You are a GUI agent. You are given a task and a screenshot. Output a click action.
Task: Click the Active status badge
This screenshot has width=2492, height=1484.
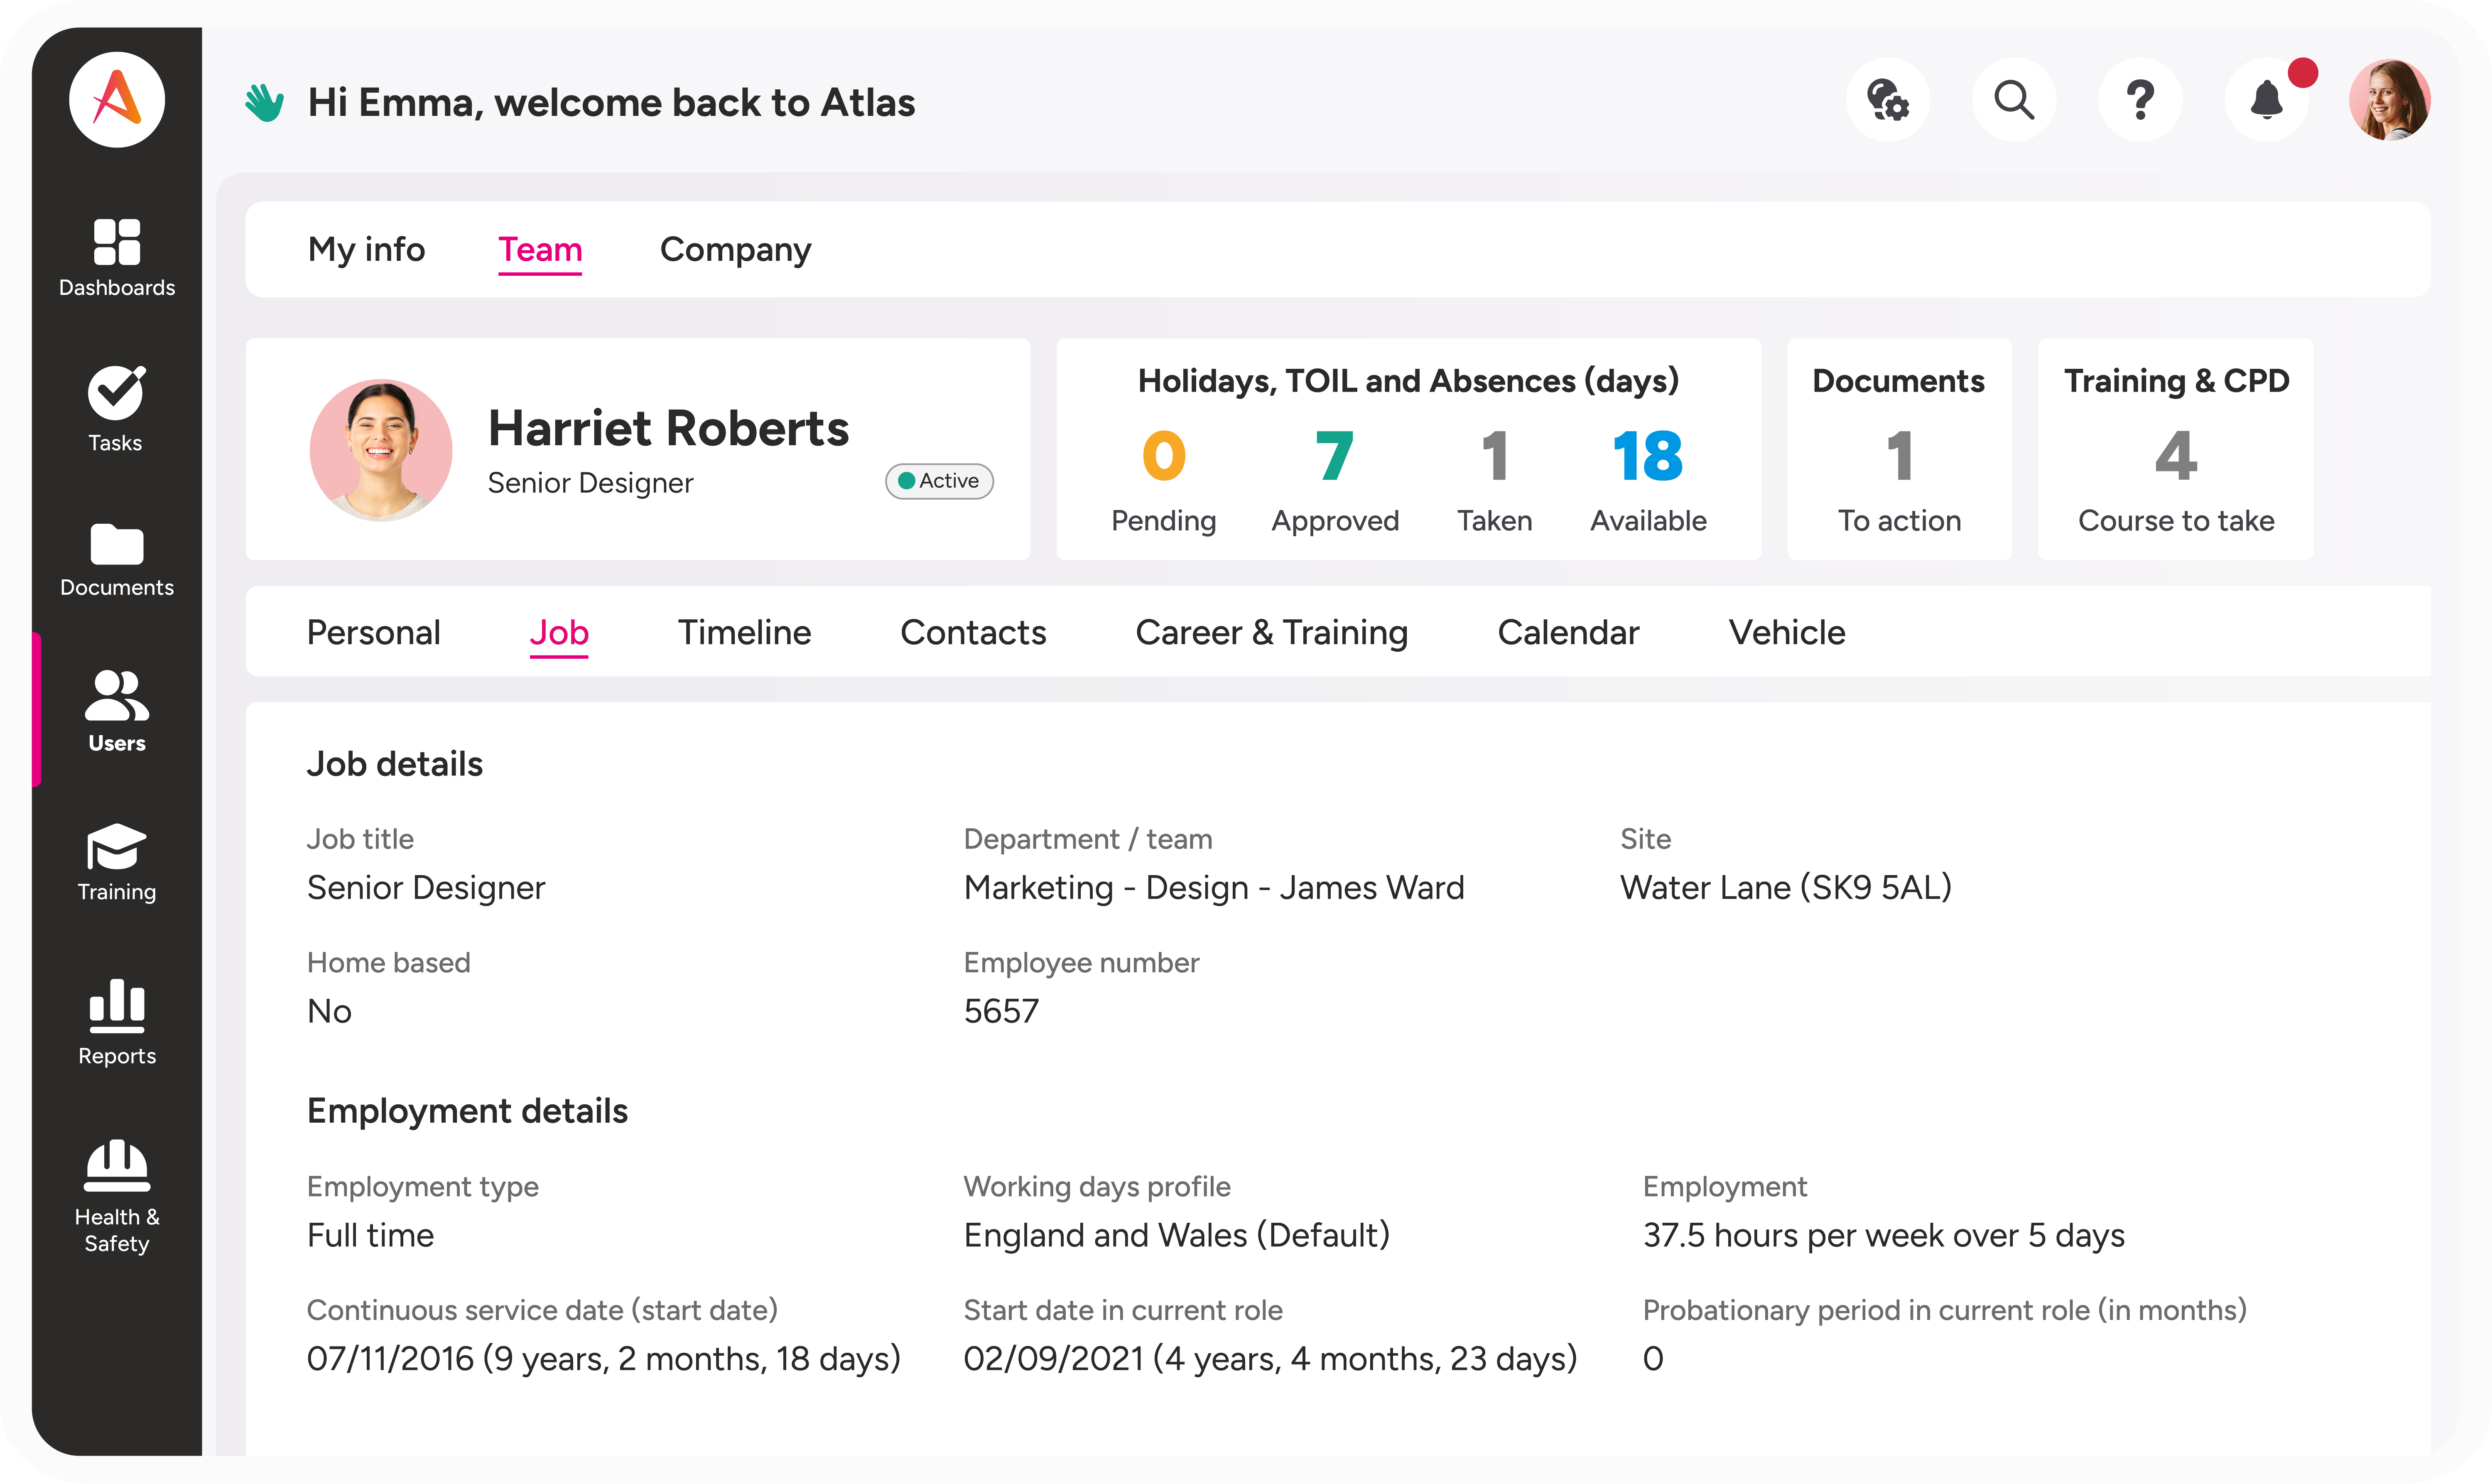pyautogui.click(x=939, y=481)
